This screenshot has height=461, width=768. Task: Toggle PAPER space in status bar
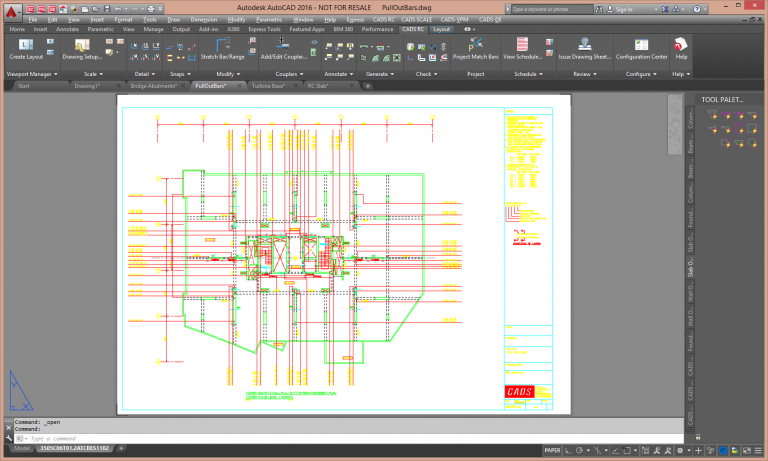click(551, 449)
